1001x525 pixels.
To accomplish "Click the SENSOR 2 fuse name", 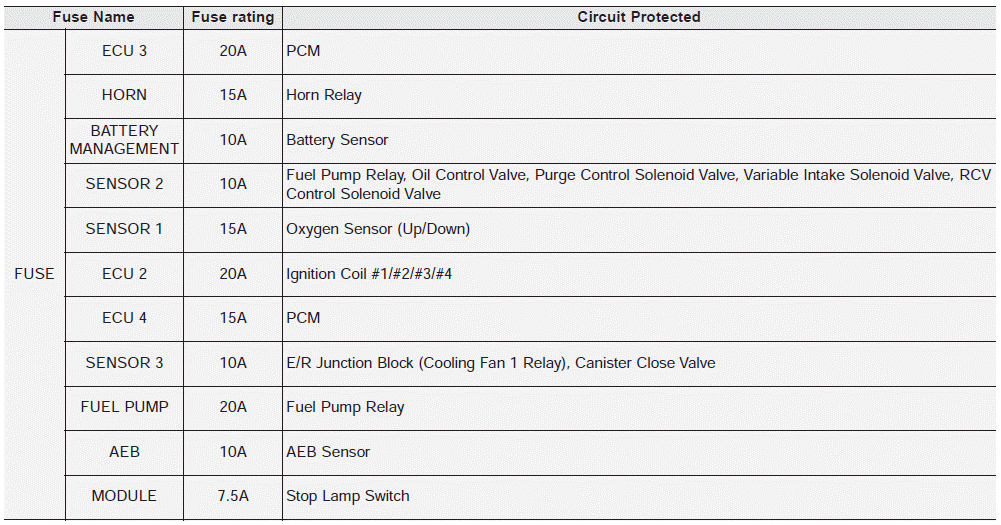I will [x=124, y=184].
